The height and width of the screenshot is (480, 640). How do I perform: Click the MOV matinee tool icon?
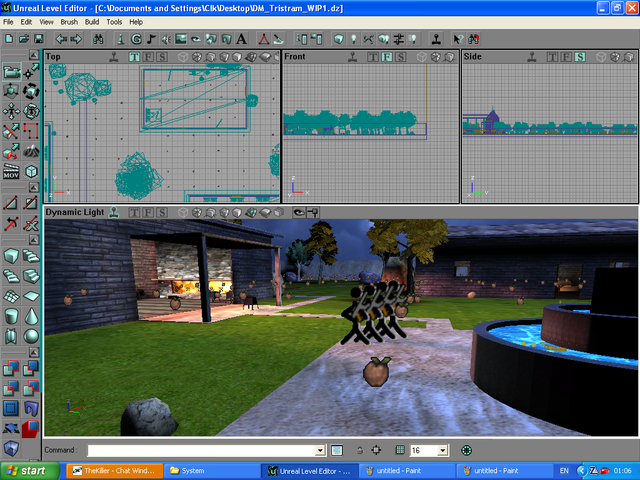[x=11, y=173]
